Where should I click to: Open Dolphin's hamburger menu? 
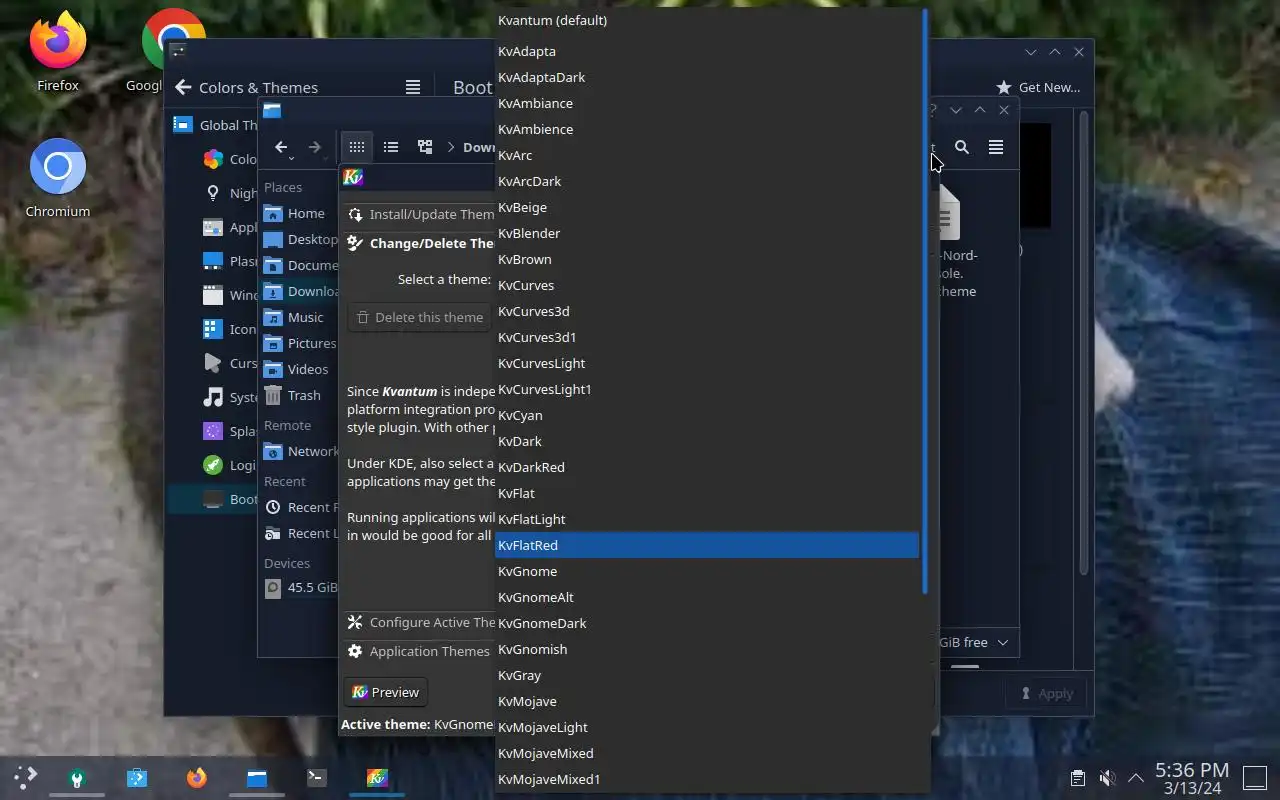[x=996, y=147]
